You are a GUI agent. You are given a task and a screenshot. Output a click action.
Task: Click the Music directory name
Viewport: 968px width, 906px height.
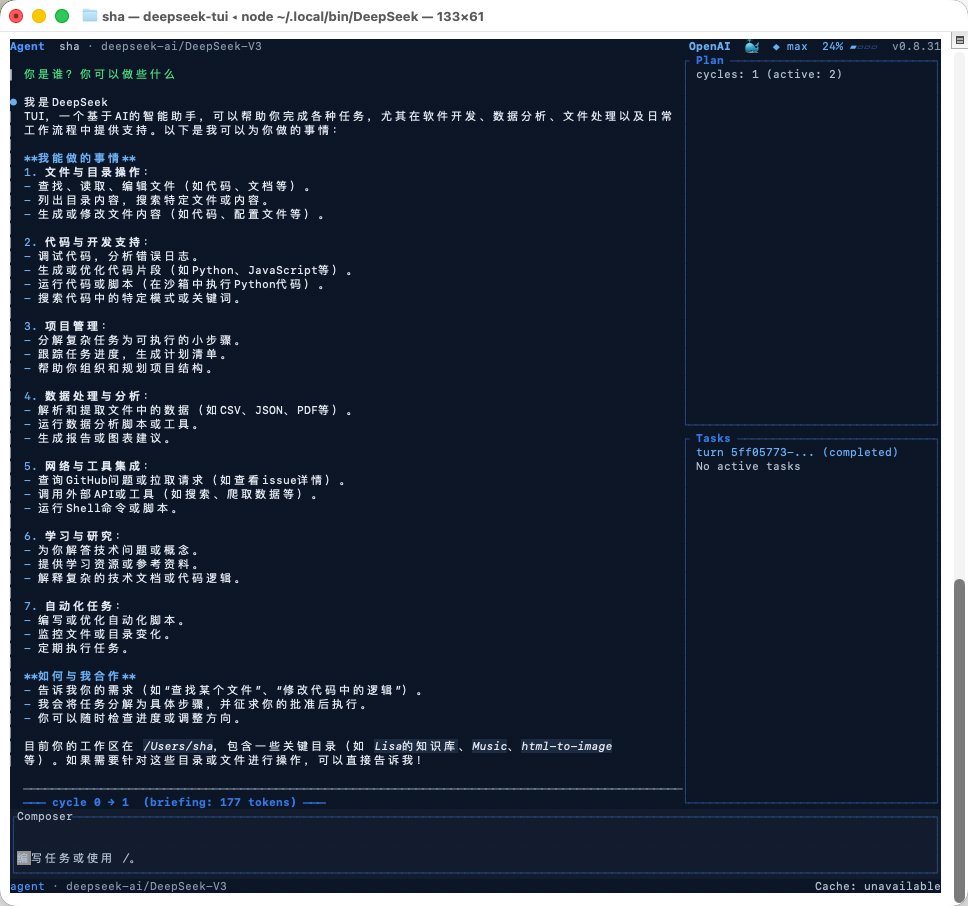click(x=490, y=746)
